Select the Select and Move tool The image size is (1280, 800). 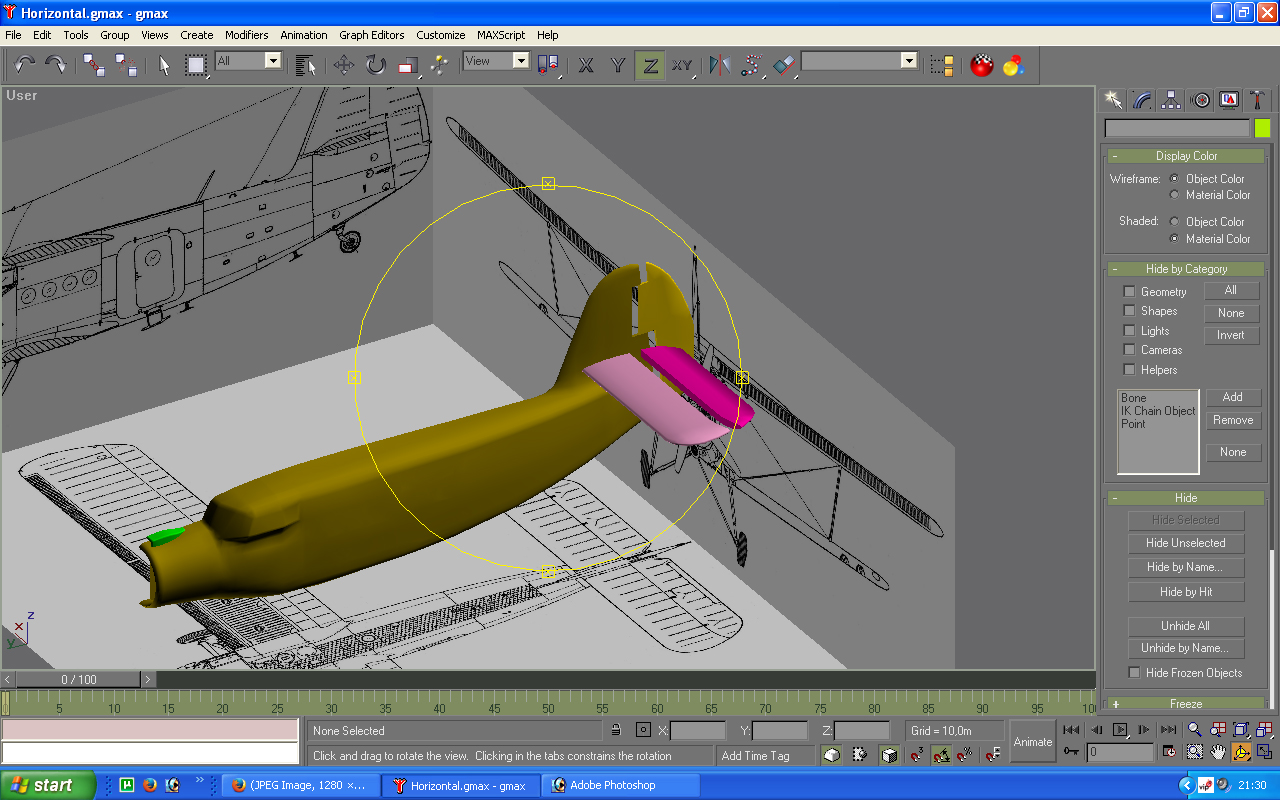[x=343, y=66]
